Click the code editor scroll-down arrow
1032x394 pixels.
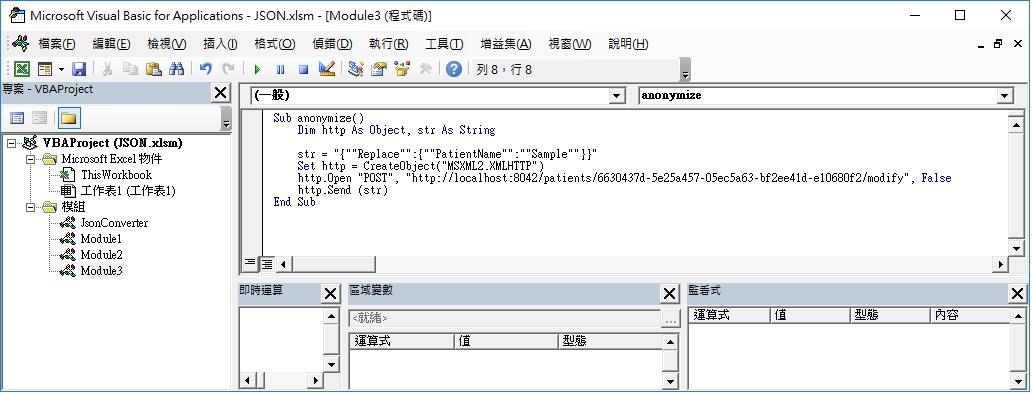tap(1018, 248)
